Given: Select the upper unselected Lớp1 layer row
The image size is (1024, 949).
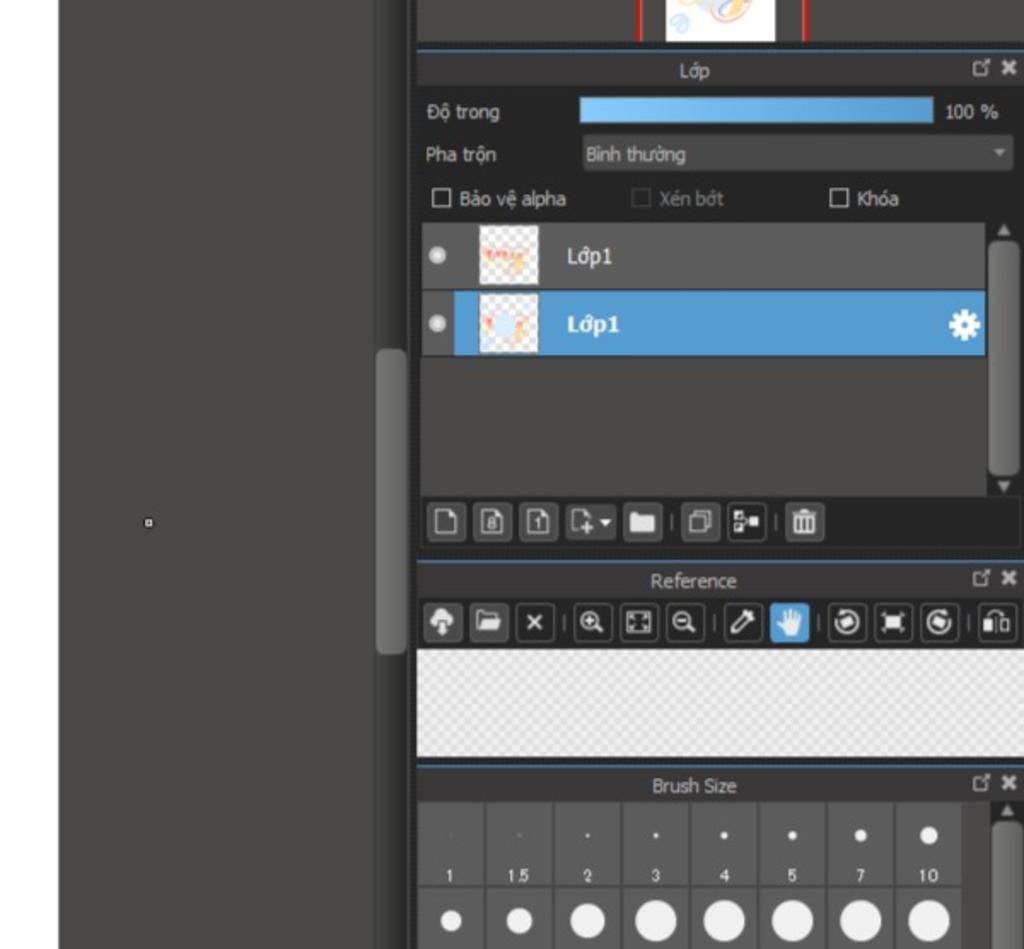Looking at the screenshot, I should pos(703,255).
